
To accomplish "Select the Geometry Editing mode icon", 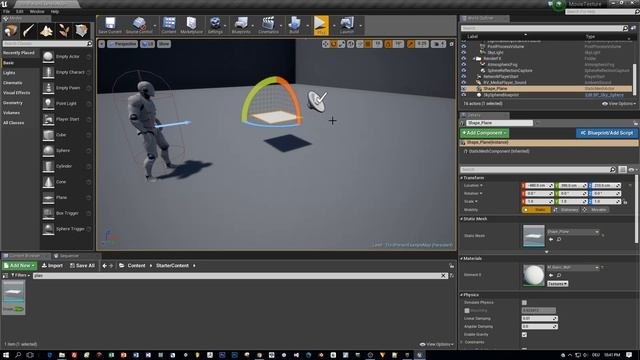I will pos(81,31).
